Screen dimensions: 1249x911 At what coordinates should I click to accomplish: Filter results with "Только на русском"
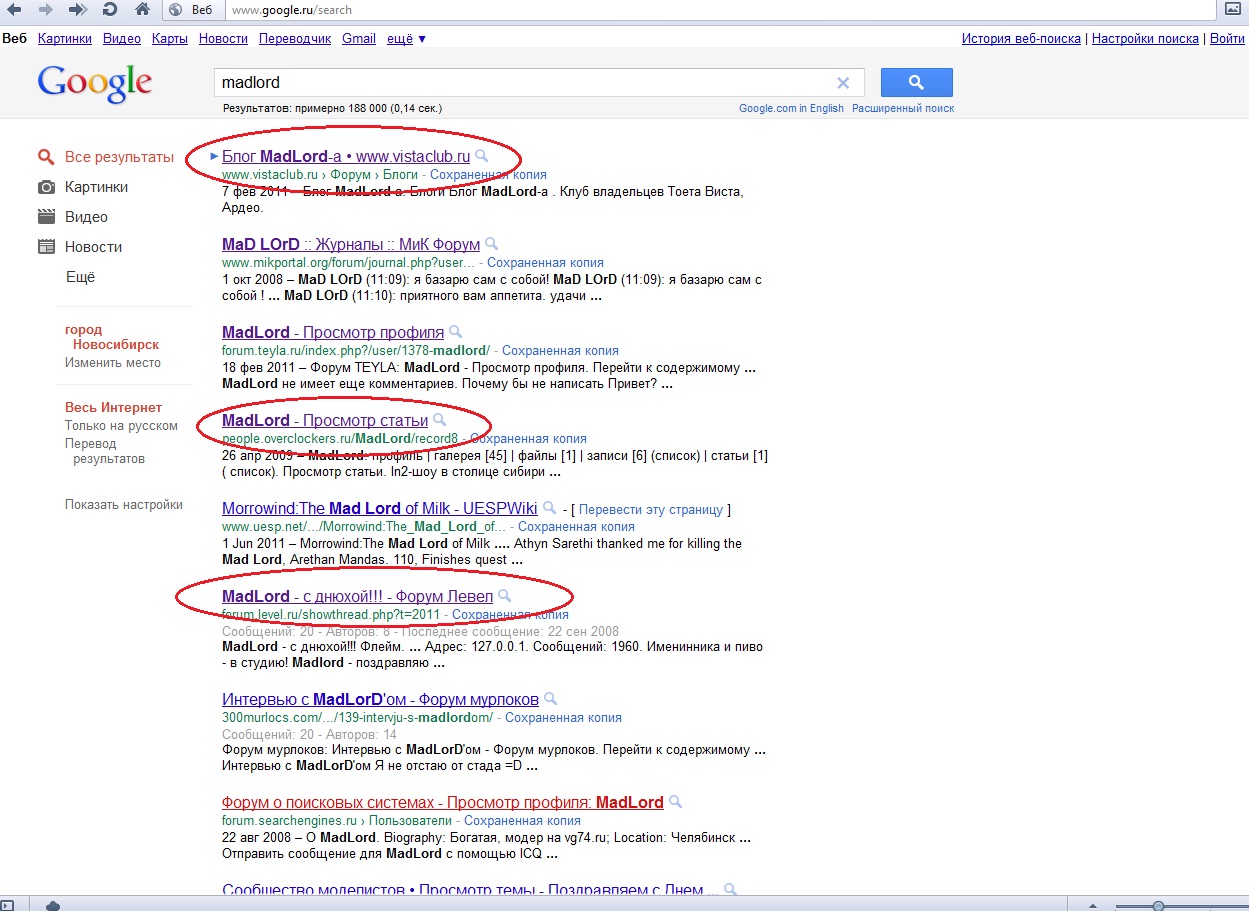click(121, 426)
